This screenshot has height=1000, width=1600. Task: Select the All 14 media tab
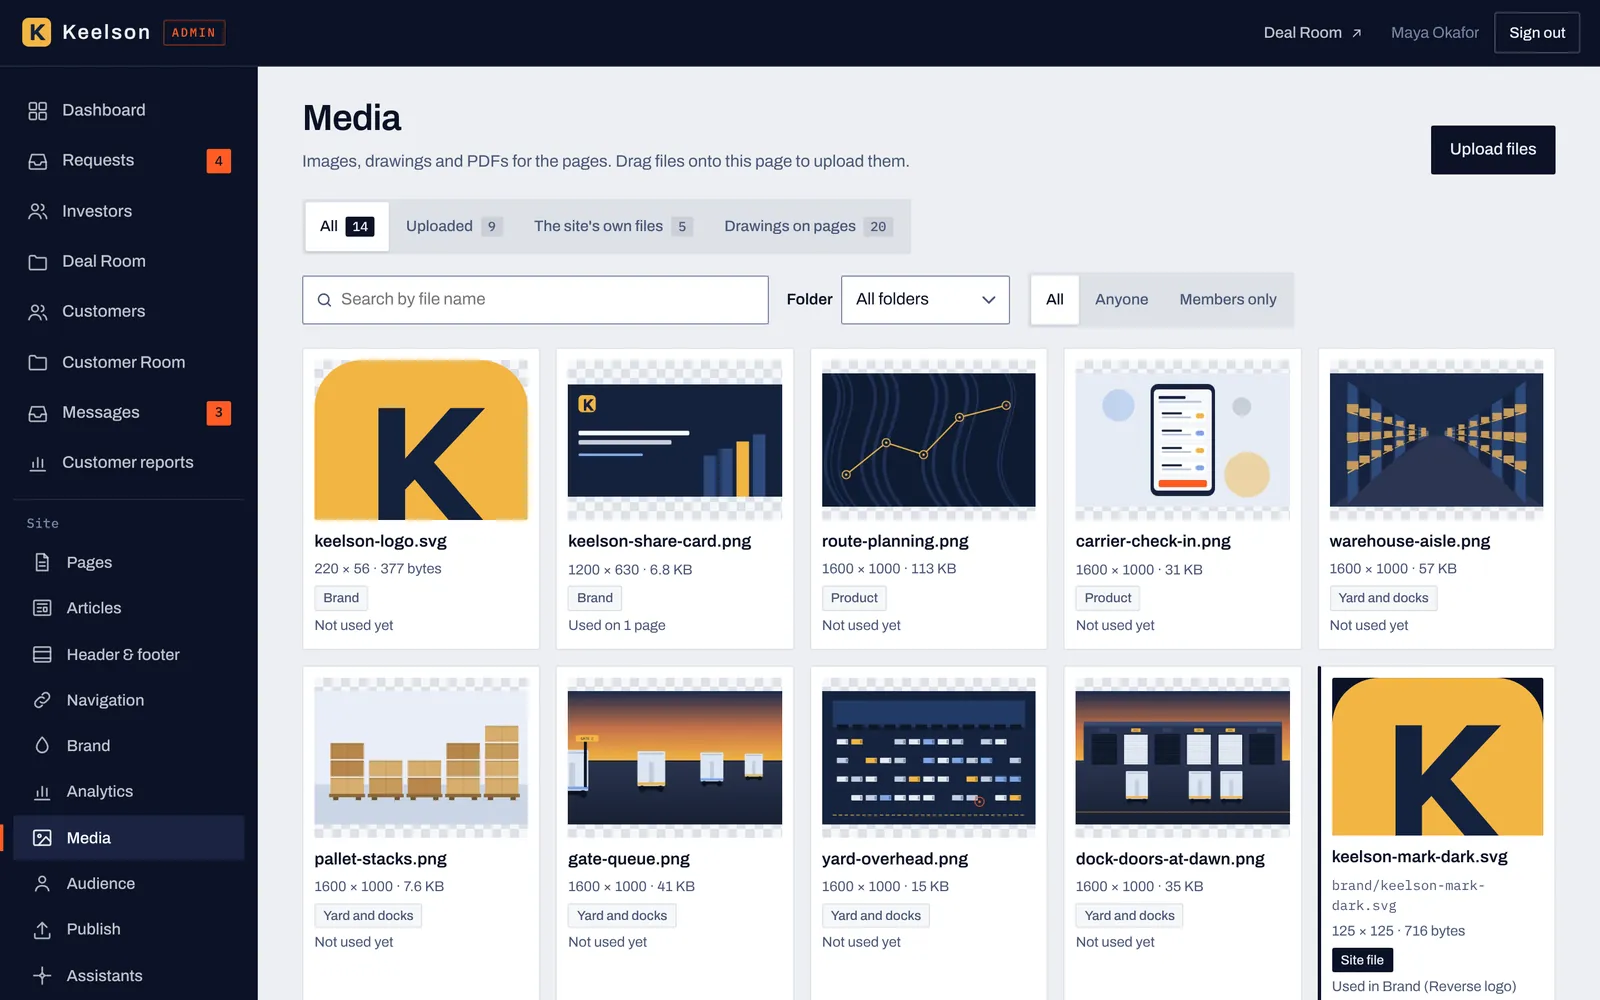point(346,226)
